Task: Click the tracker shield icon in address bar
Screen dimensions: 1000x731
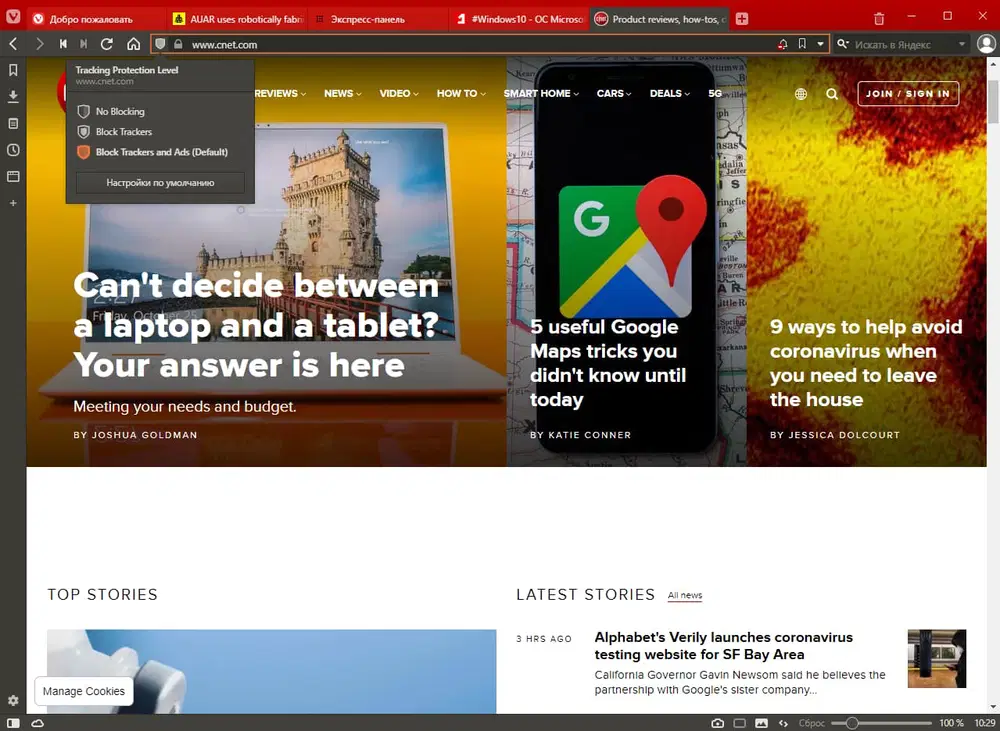Action: tap(161, 44)
